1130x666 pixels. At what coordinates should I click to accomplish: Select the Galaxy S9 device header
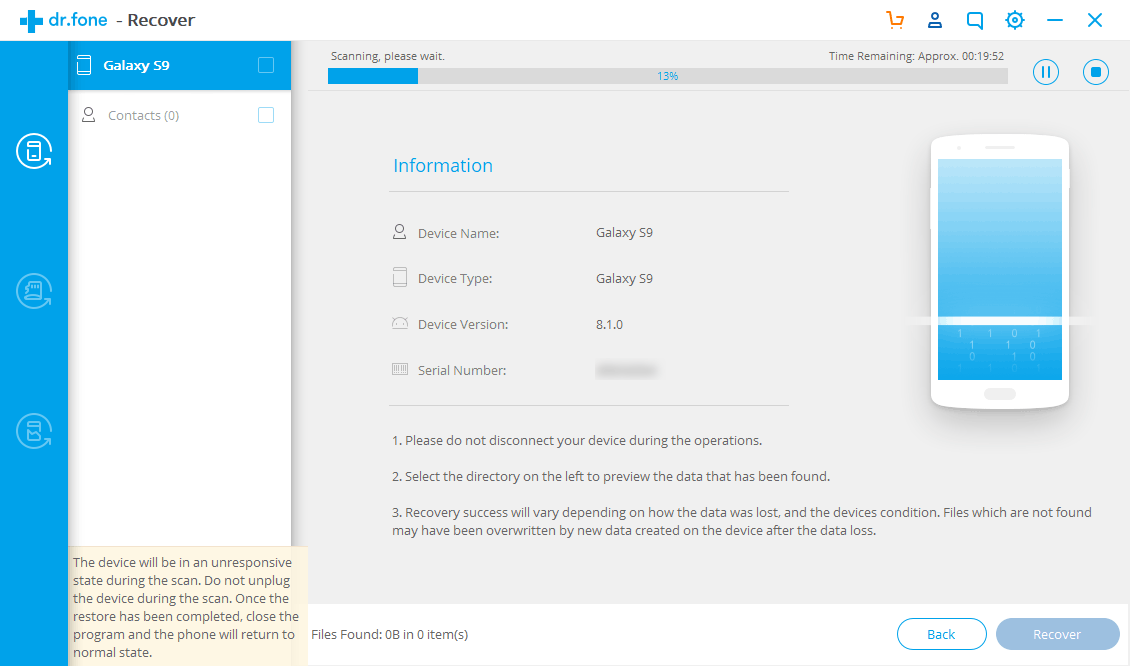(x=179, y=66)
